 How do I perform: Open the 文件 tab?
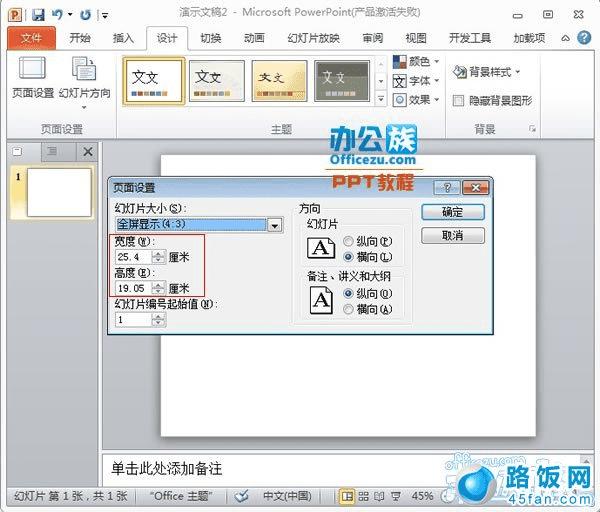click(x=31, y=38)
